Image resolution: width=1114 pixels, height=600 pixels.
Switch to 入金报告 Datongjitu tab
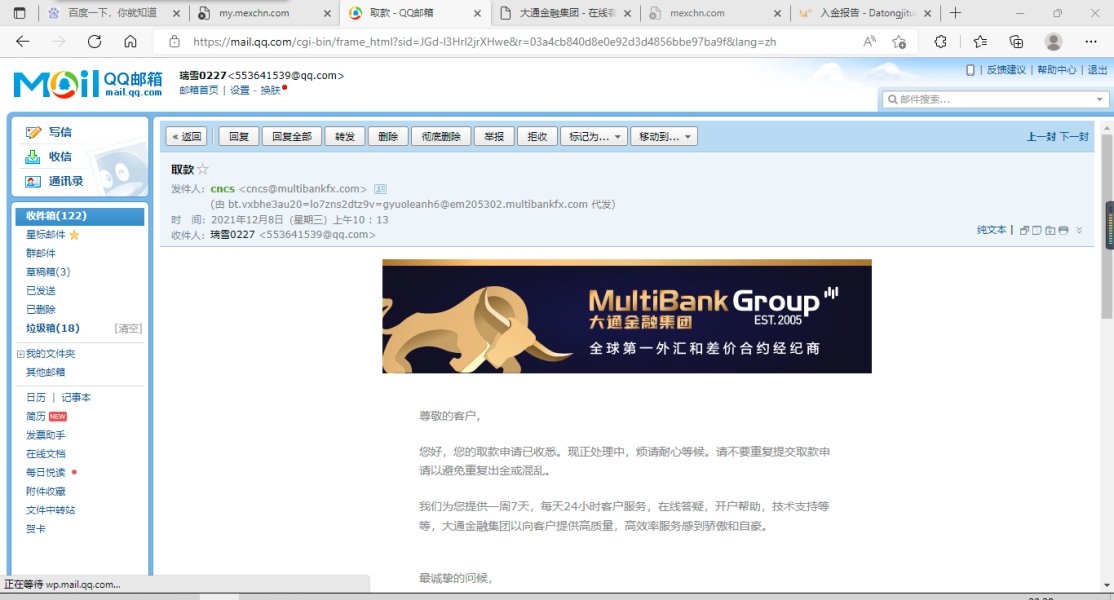[865, 13]
